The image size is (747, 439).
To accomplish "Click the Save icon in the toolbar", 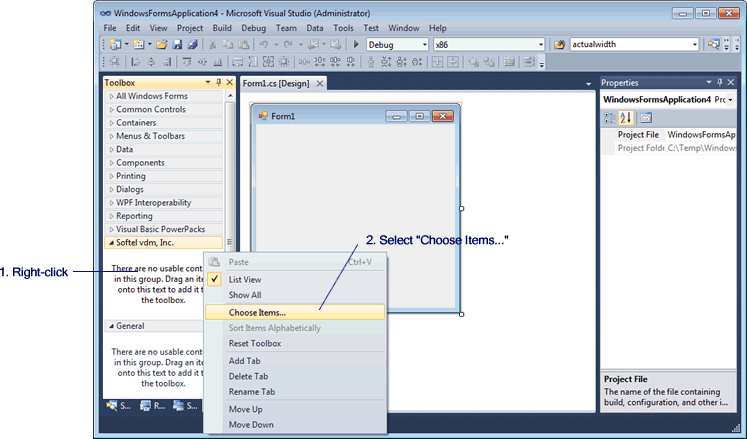I will [x=176, y=45].
